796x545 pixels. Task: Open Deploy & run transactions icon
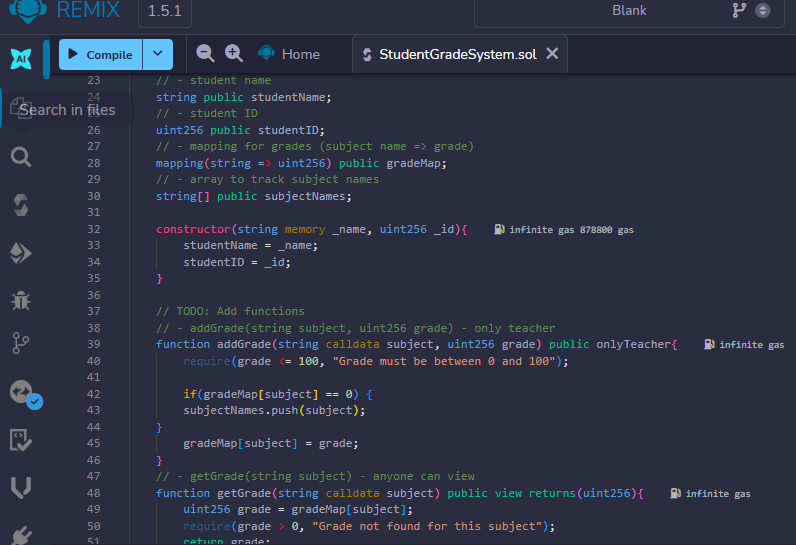(x=21, y=253)
